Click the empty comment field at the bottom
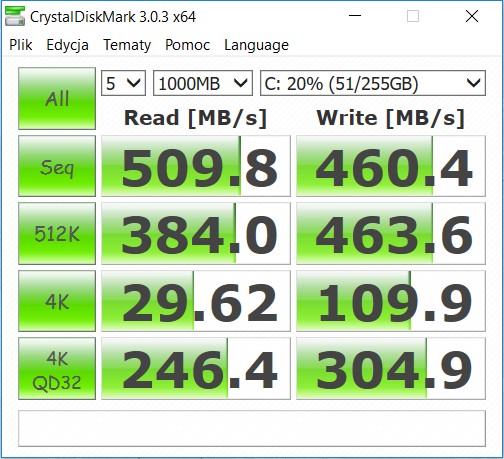Screen dimensions: 504x459 tap(252, 428)
